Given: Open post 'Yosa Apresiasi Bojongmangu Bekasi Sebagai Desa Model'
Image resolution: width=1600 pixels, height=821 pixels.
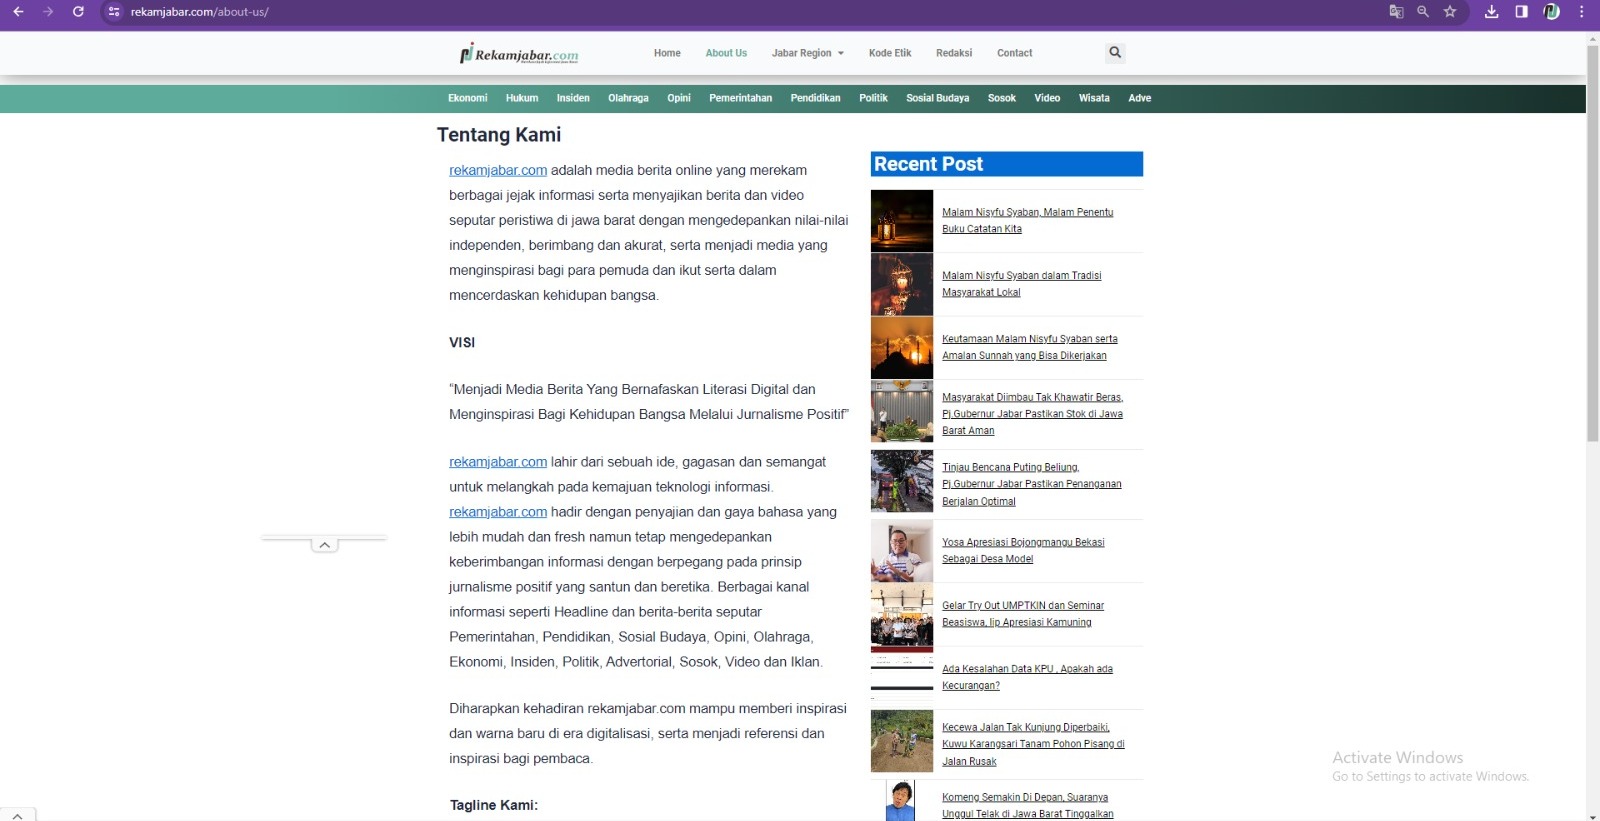Looking at the screenshot, I should pos(1023,550).
